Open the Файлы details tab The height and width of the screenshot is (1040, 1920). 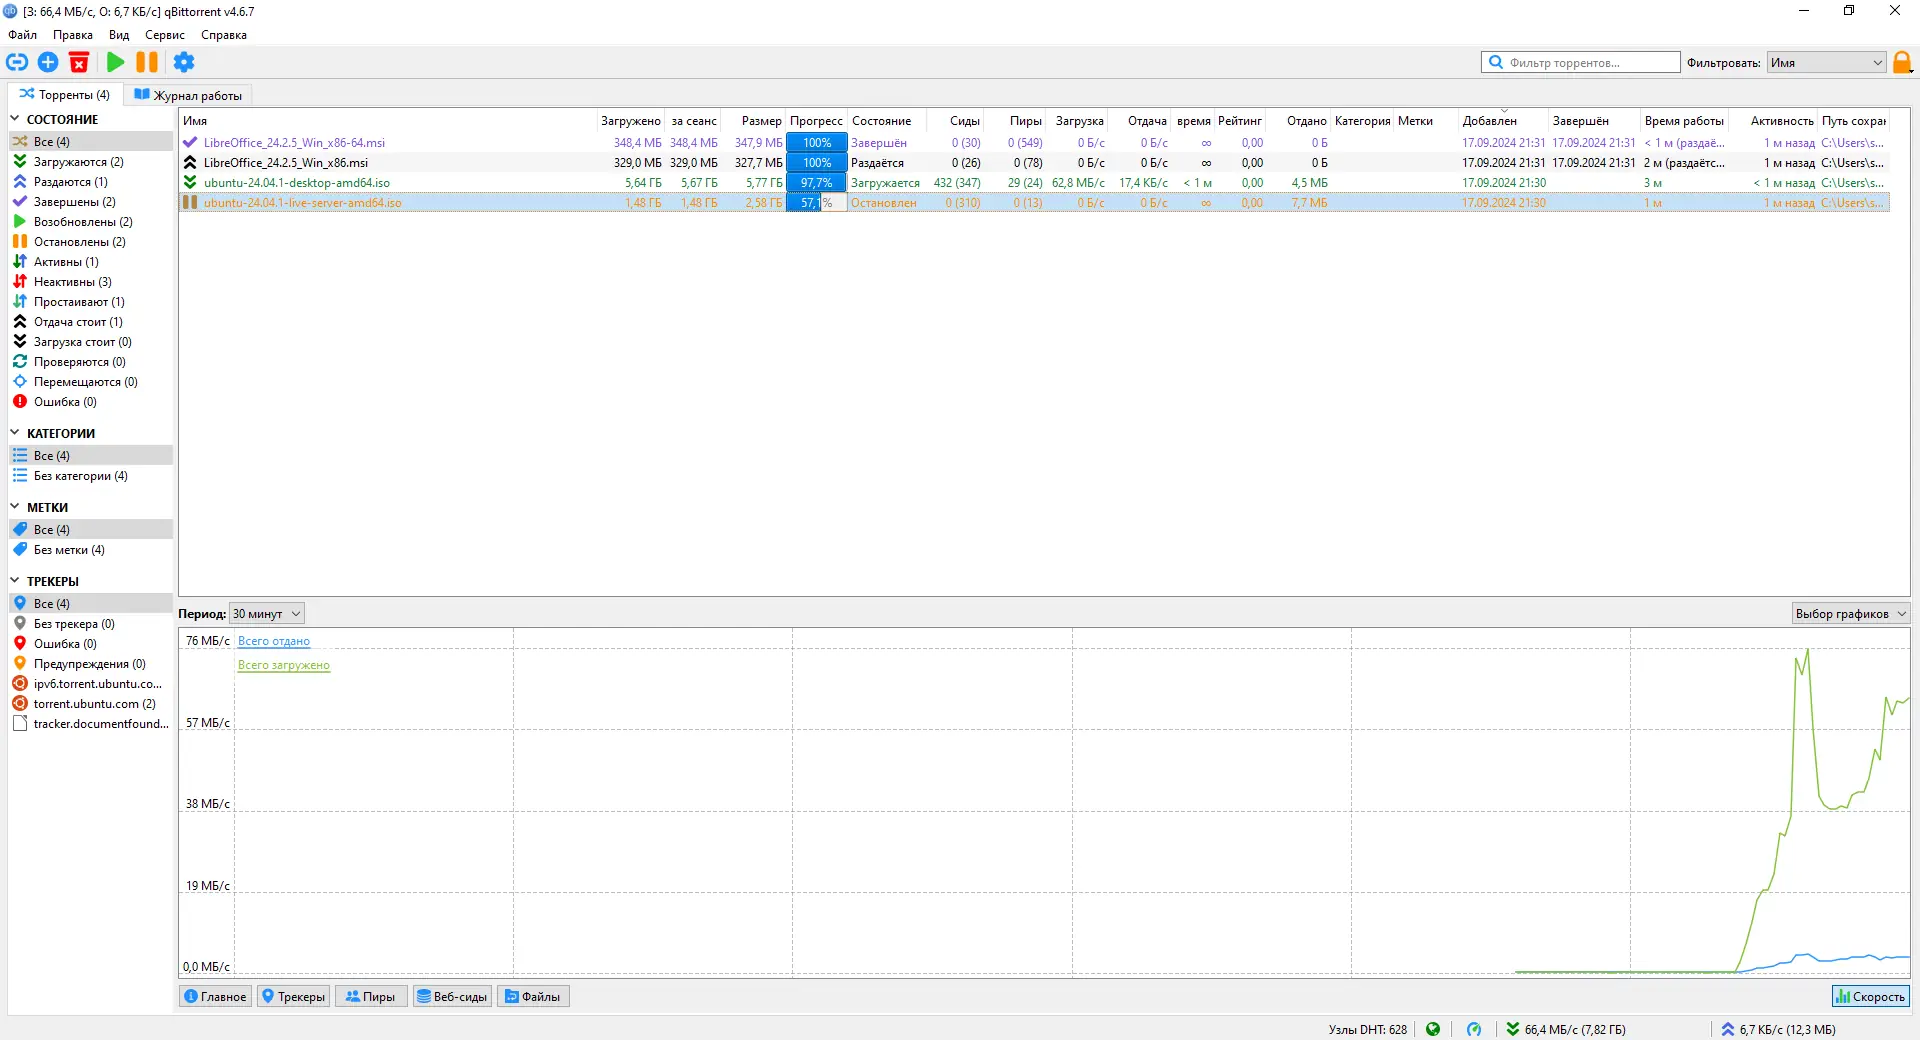click(x=533, y=997)
